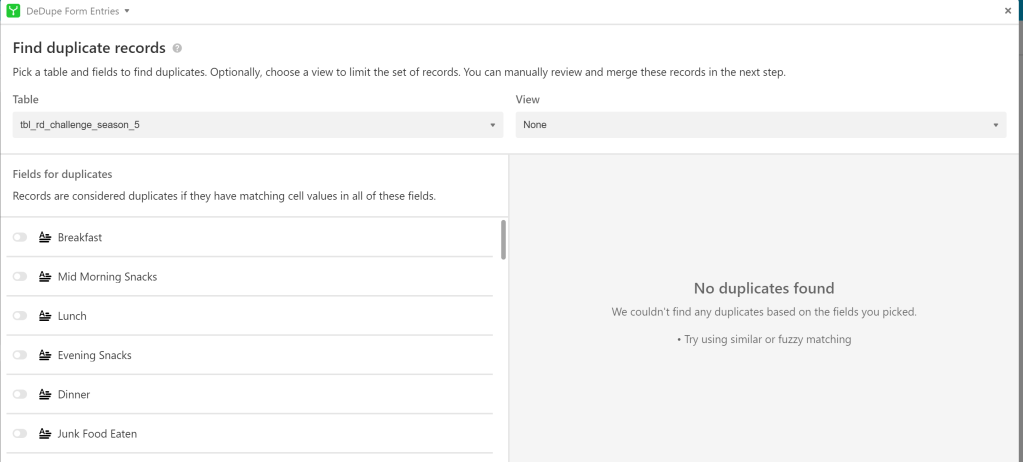This screenshot has height=462, width=1023.
Task: Enable the Breakfast field toggle
Action: (20, 238)
